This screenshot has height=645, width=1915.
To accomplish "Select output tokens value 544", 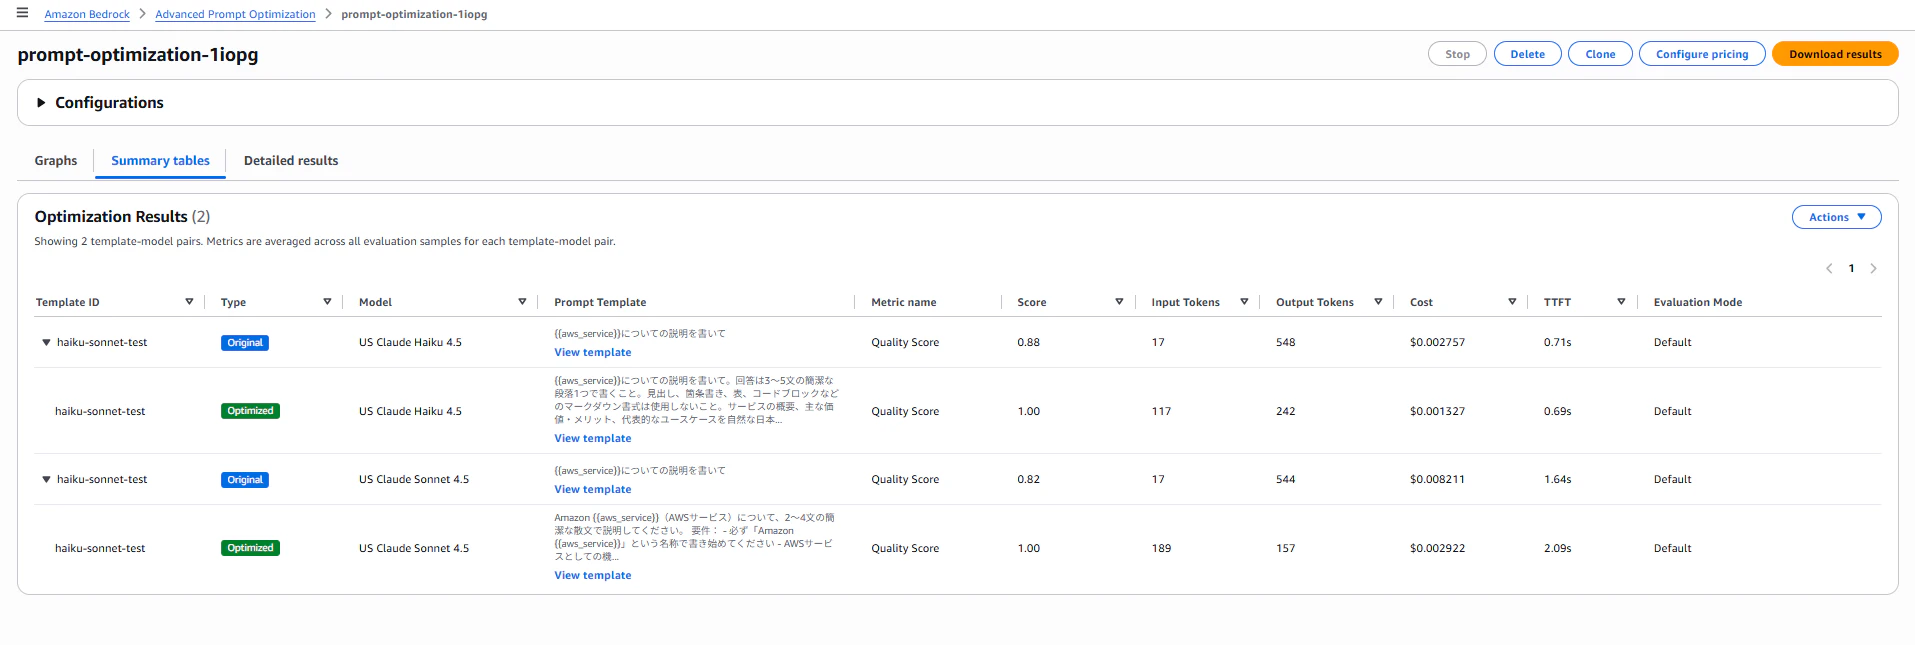I will 1285,480.
